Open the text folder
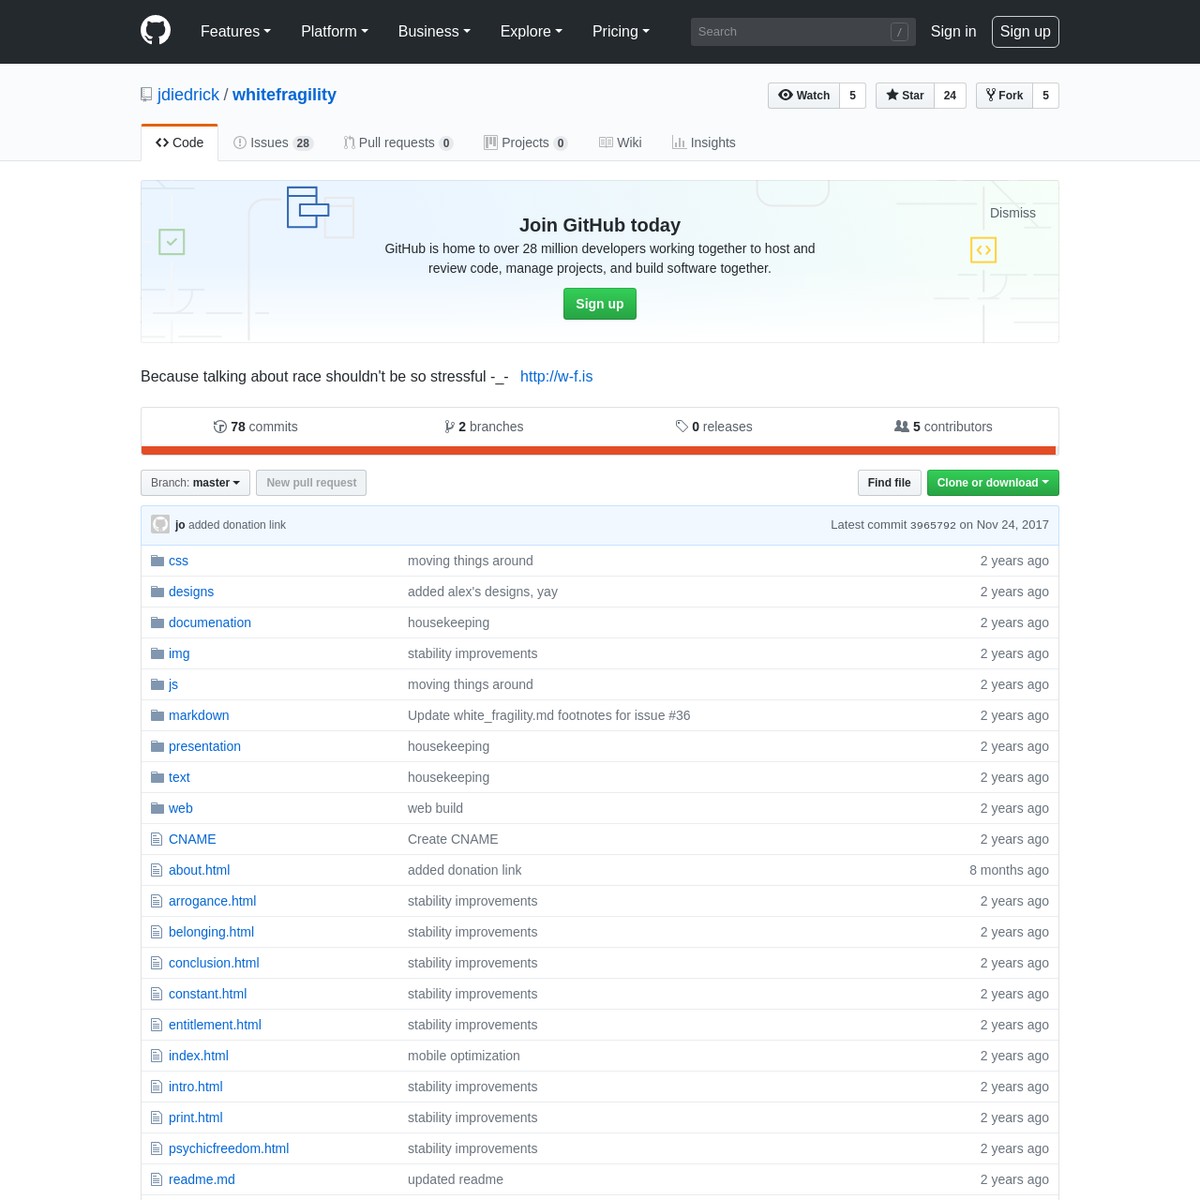This screenshot has width=1200, height=1200. coord(179,778)
